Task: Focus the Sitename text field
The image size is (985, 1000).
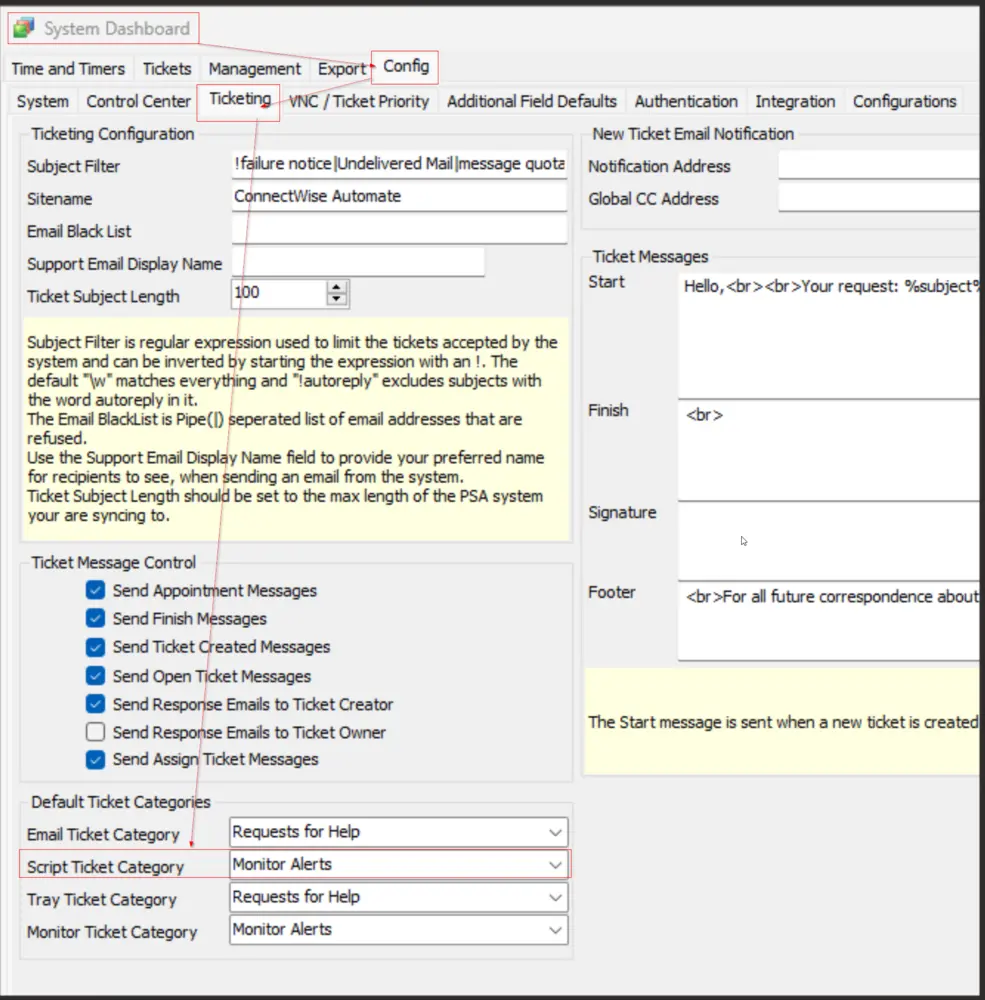Action: (399, 197)
